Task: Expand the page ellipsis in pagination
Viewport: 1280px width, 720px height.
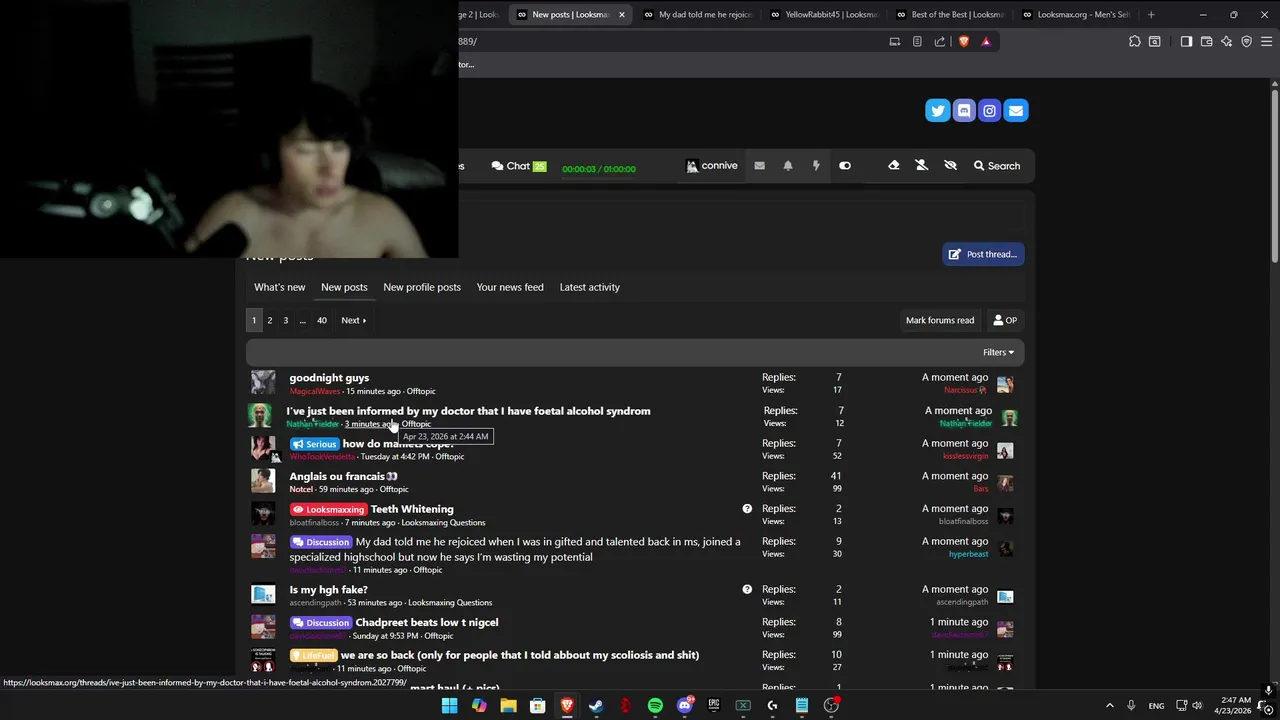Action: tap(303, 320)
